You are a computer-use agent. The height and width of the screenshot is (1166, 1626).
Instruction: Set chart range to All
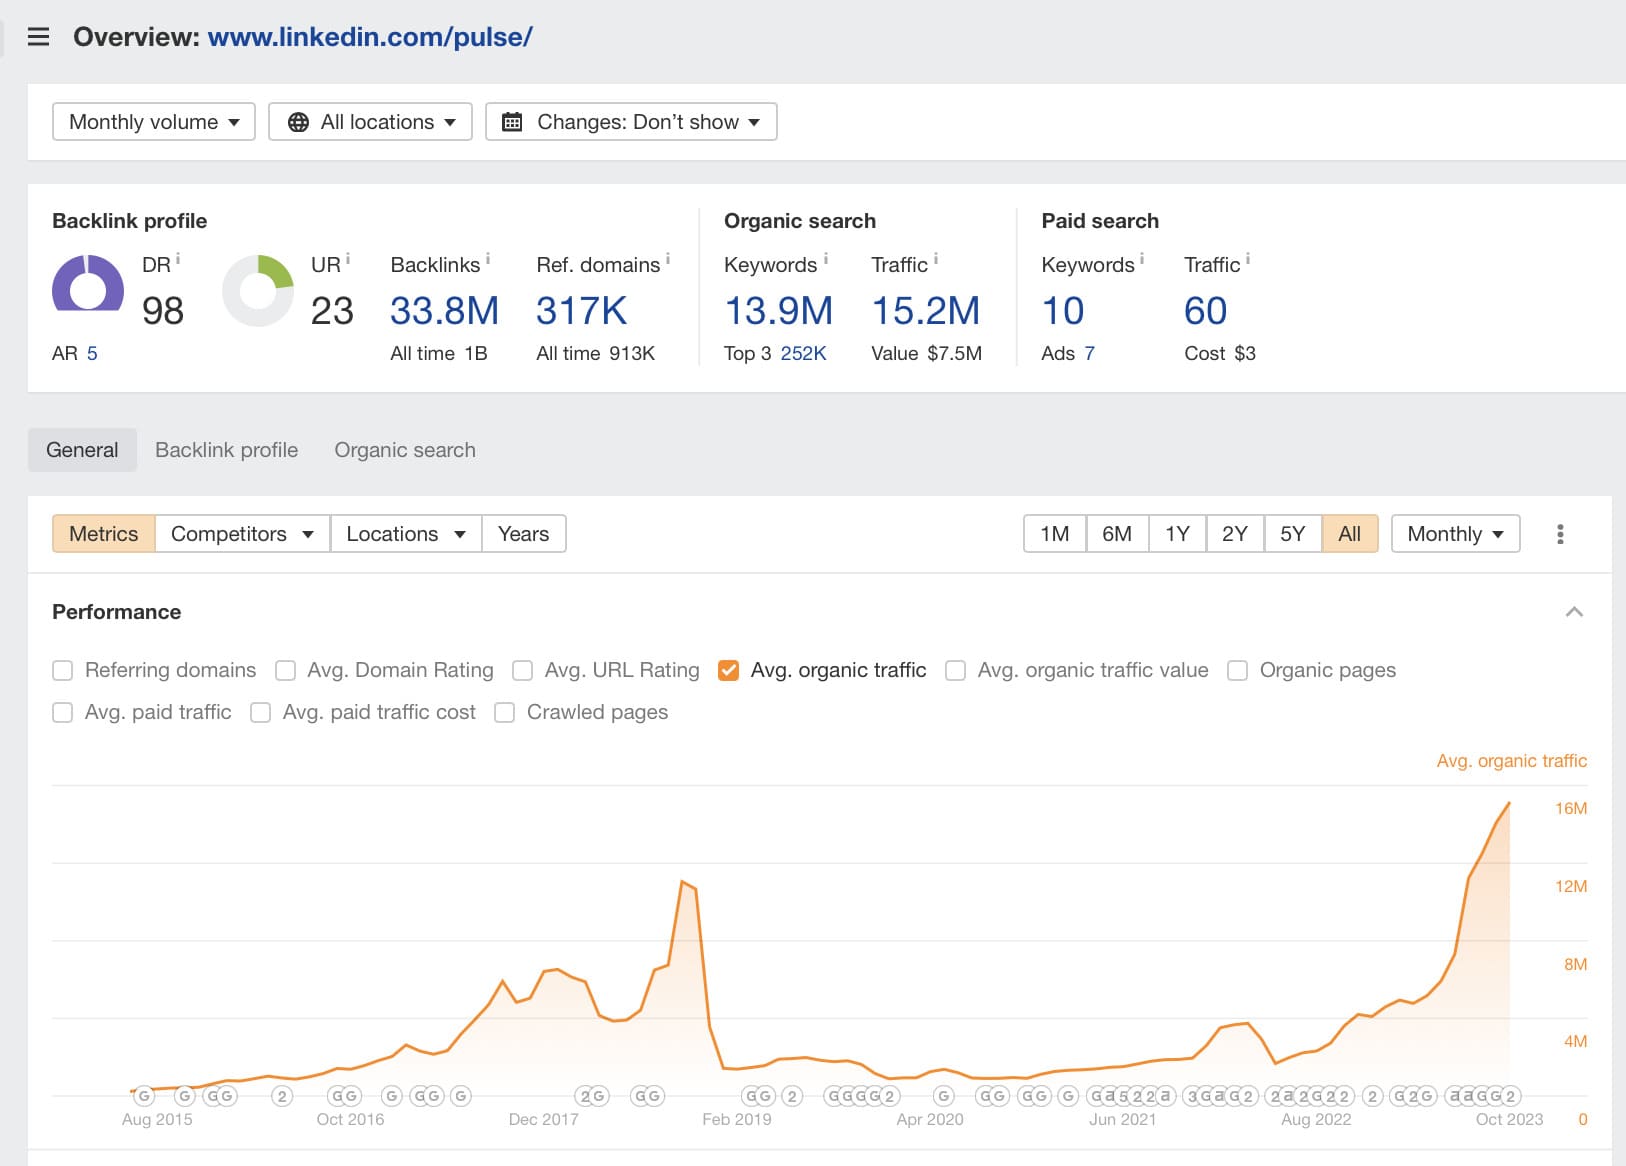(1350, 534)
